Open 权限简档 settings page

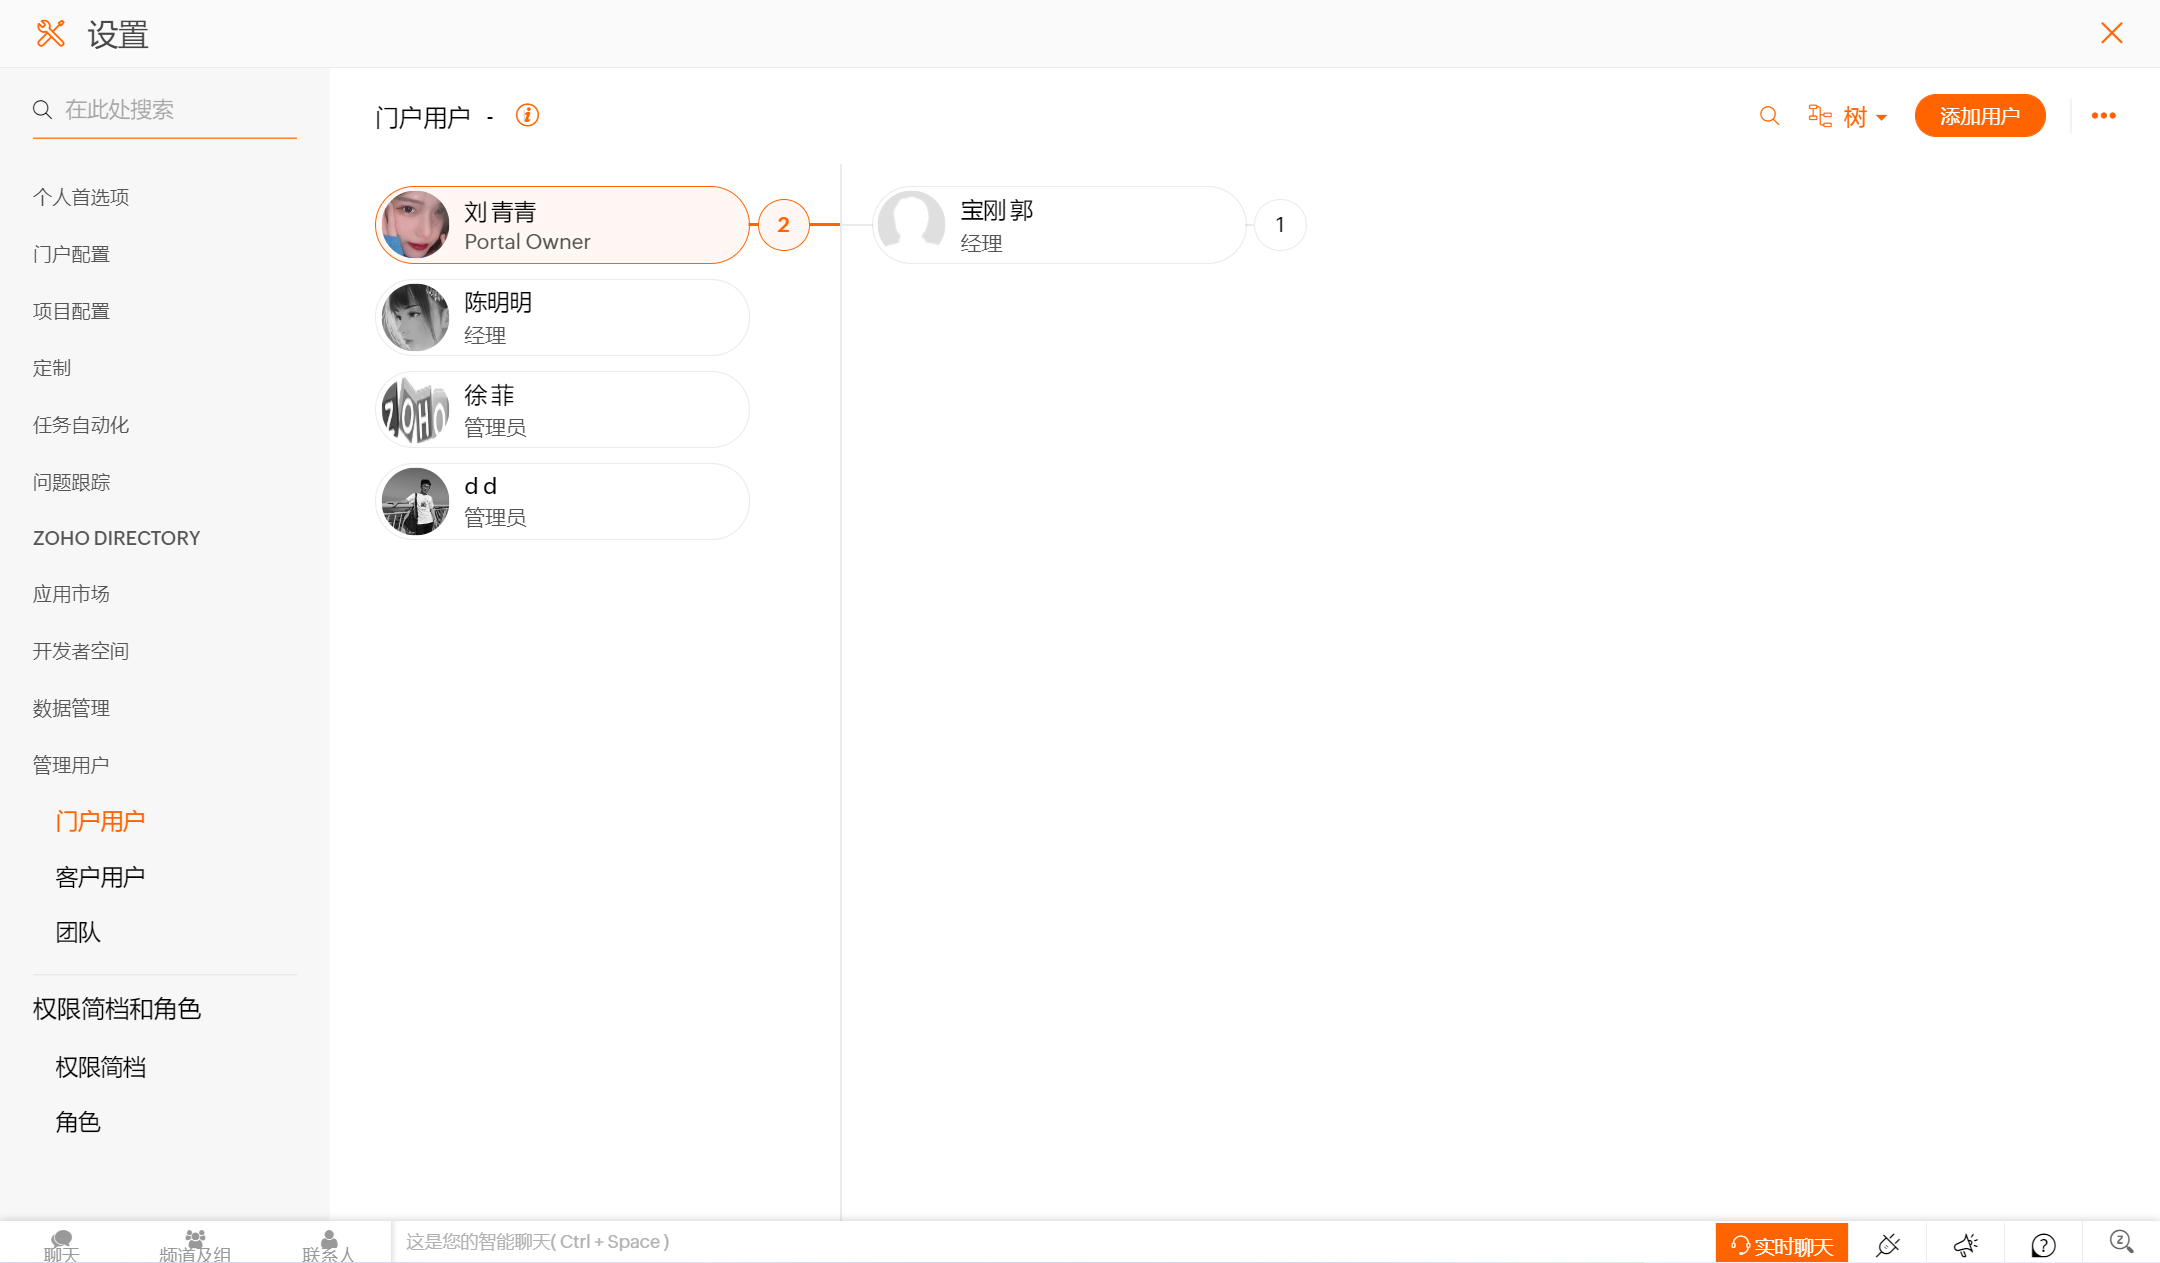(x=100, y=1067)
